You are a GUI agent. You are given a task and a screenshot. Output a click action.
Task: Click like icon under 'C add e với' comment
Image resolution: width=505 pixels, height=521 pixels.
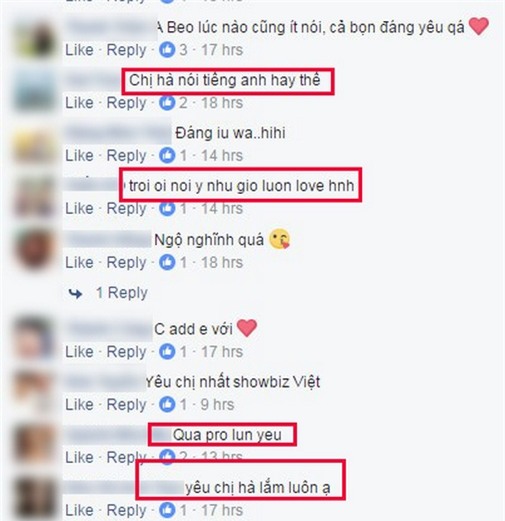point(167,352)
